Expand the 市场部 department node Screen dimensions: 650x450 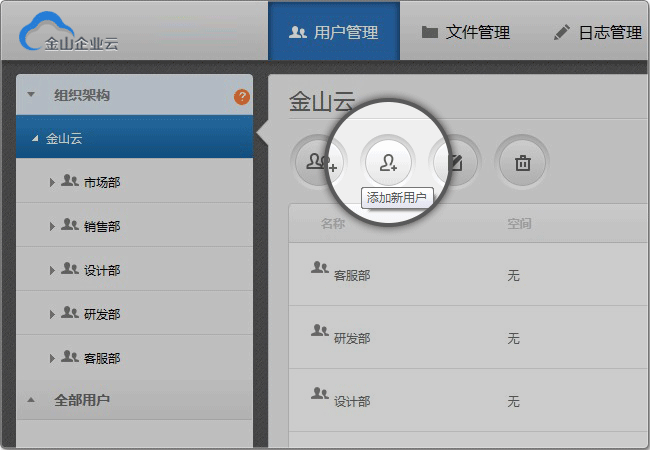click(52, 182)
